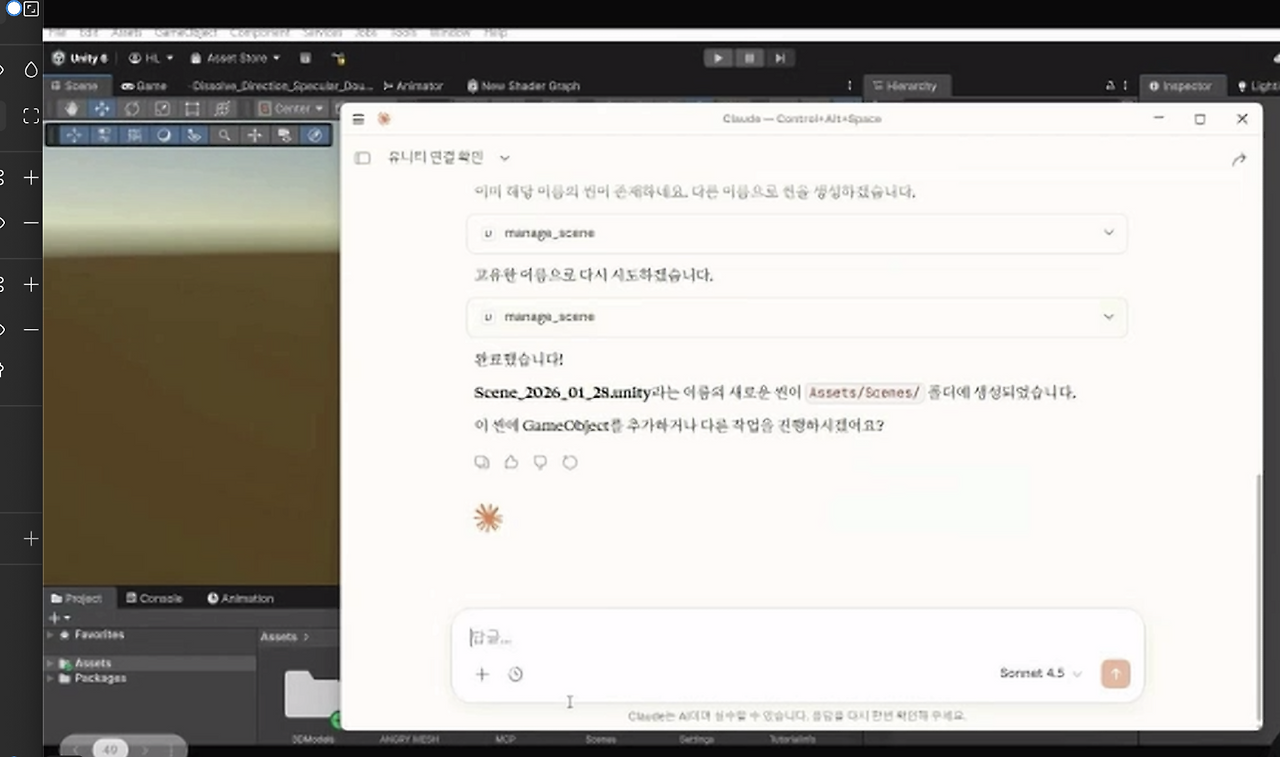Click the Unity package icon beside Asset Store

pyautogui.click(x=306, y=58)
